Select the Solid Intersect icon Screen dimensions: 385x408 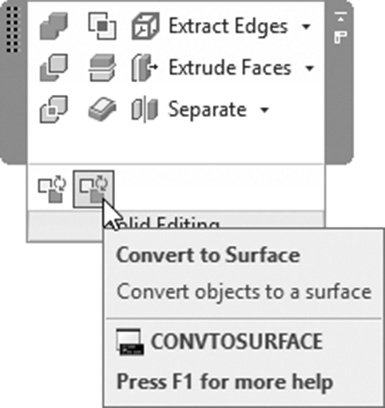(54, 109)
